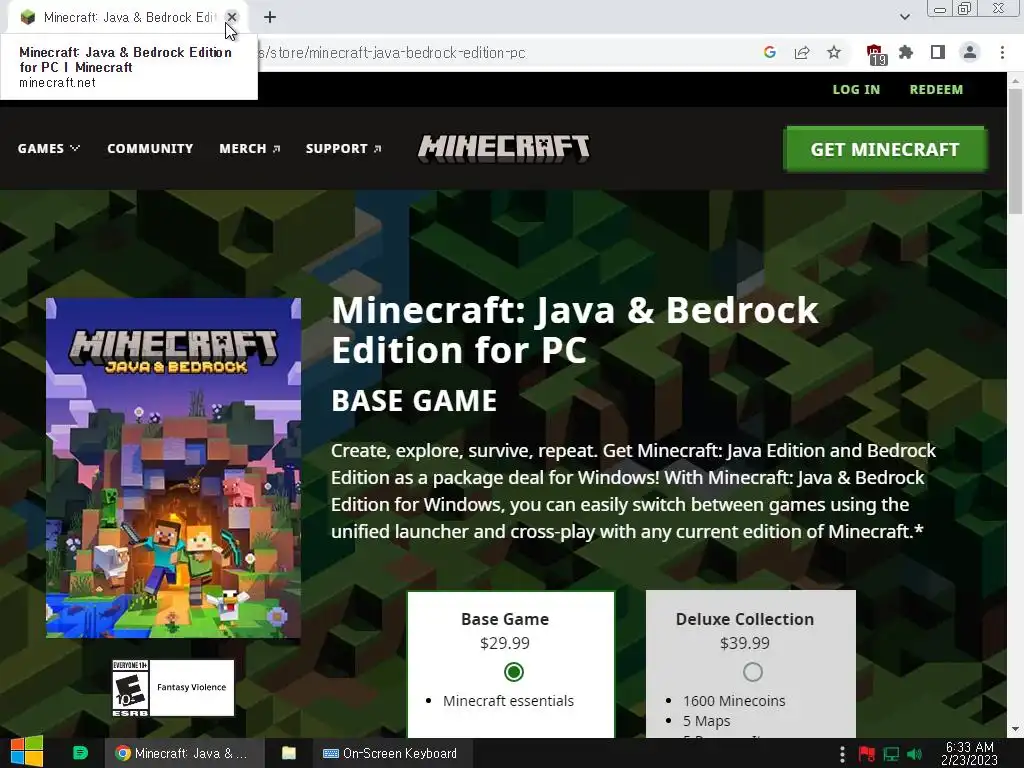
Task: Click the 5 Maps bullet text
Action: coord(707,721)
